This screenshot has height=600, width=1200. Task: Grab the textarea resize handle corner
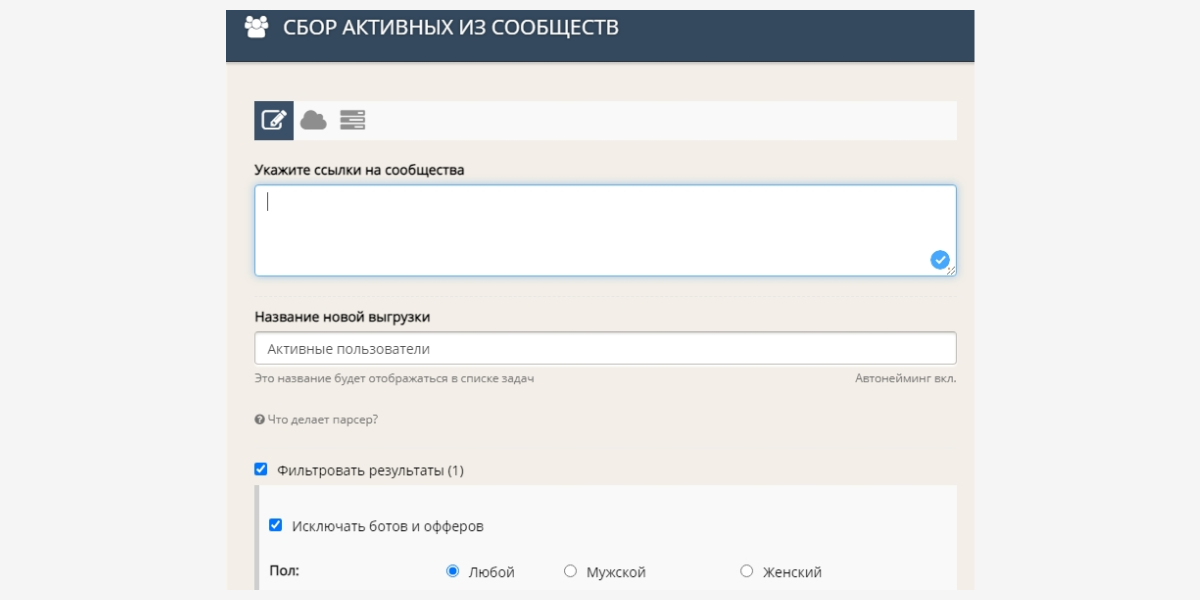pyautogui.click(x=951, y=271)
